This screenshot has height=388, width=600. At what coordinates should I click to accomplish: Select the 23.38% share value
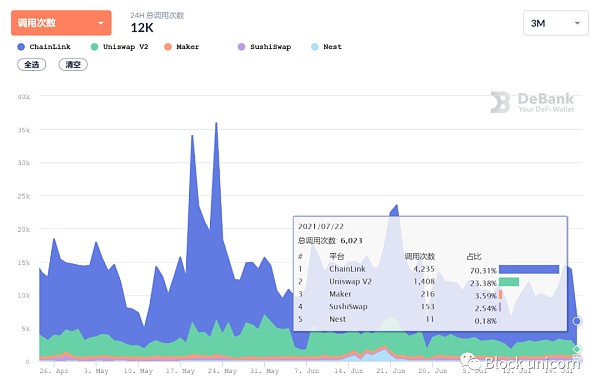[x=483, y=284]
